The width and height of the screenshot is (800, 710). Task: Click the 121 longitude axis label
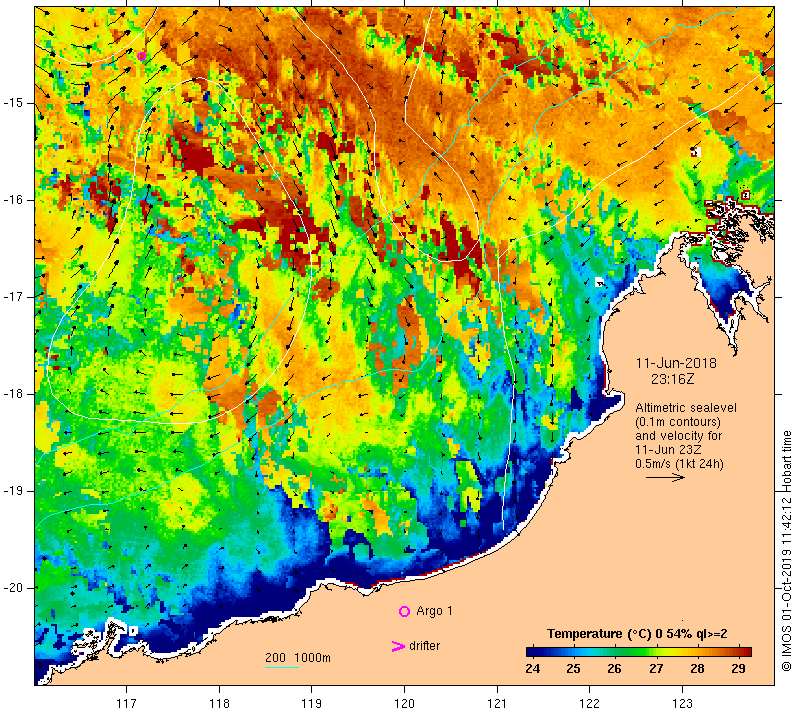[497, 703]
